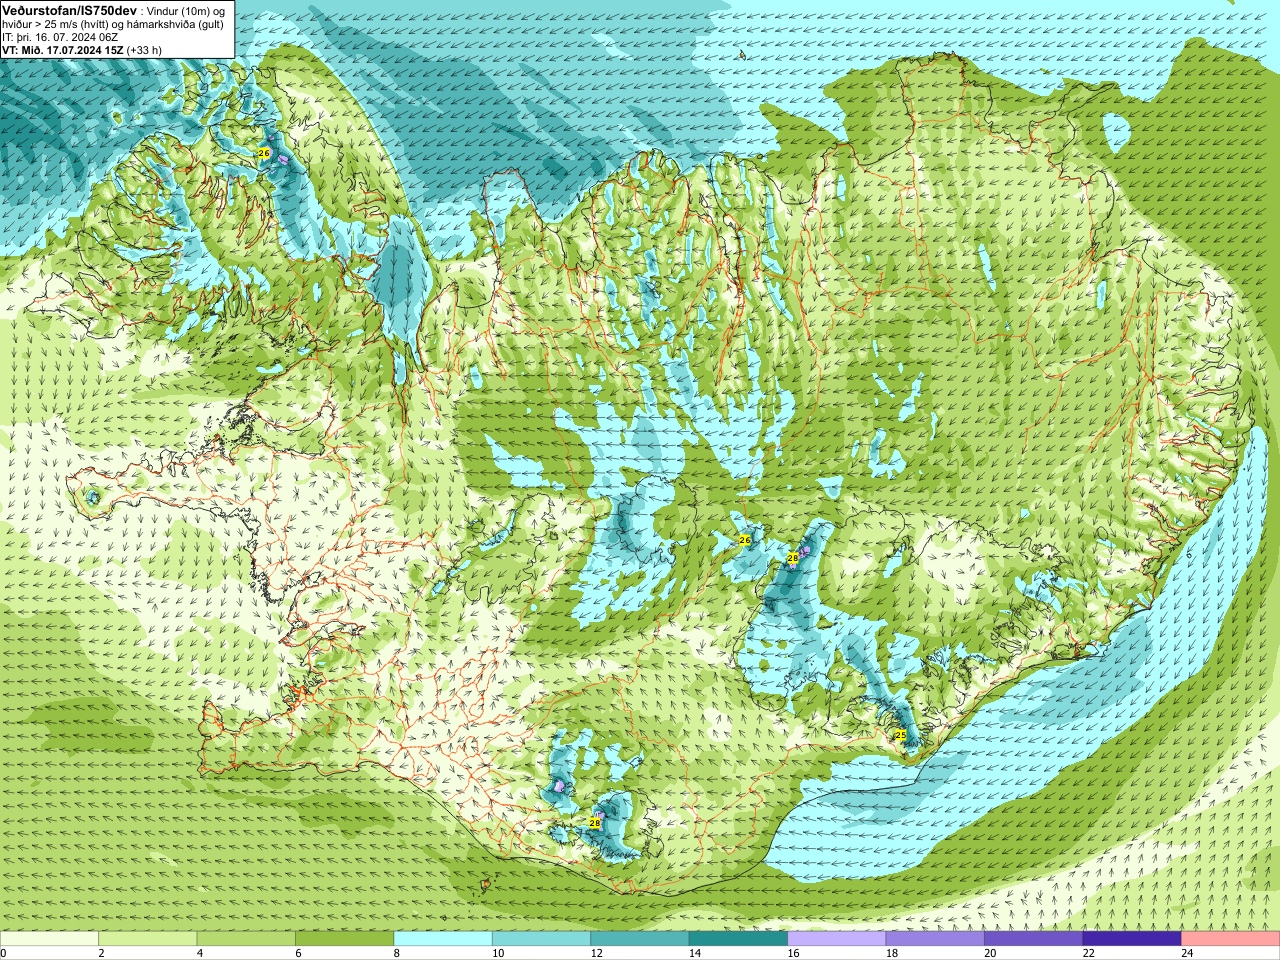Click the legend tick label "24"

1187,953
